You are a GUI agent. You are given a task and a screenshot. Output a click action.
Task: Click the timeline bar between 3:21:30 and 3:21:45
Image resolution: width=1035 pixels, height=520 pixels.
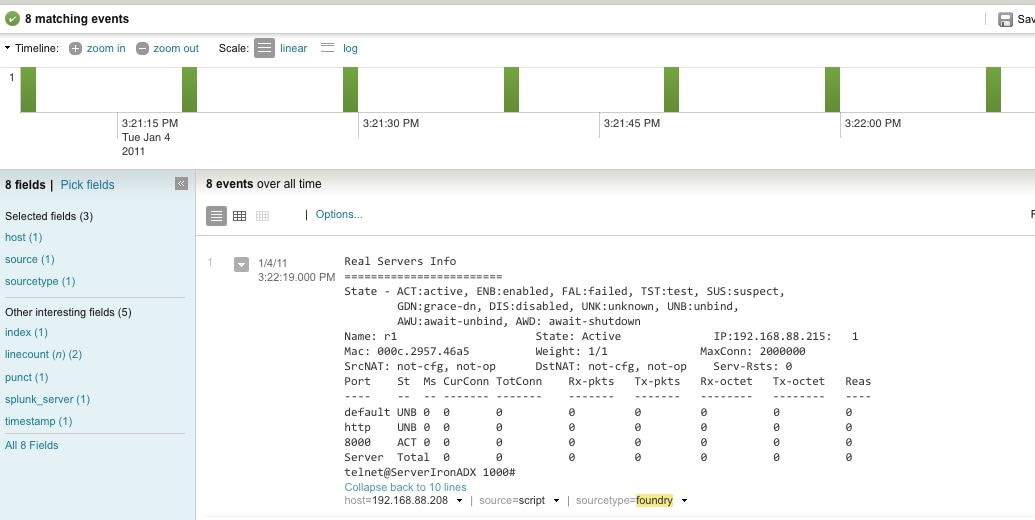[512, 89]
